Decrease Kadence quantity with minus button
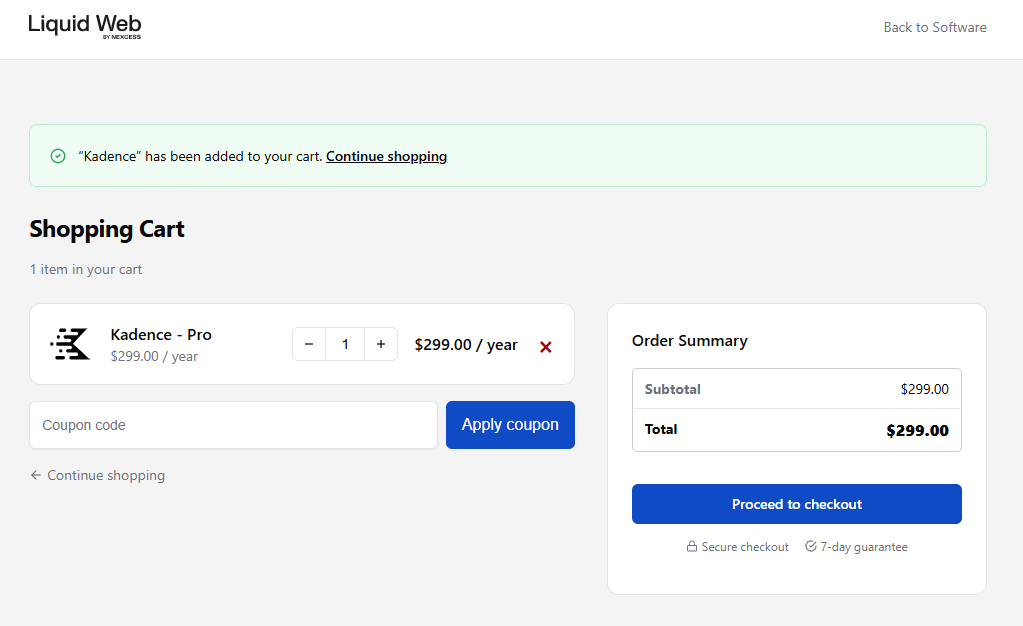 tap(309, 344)
